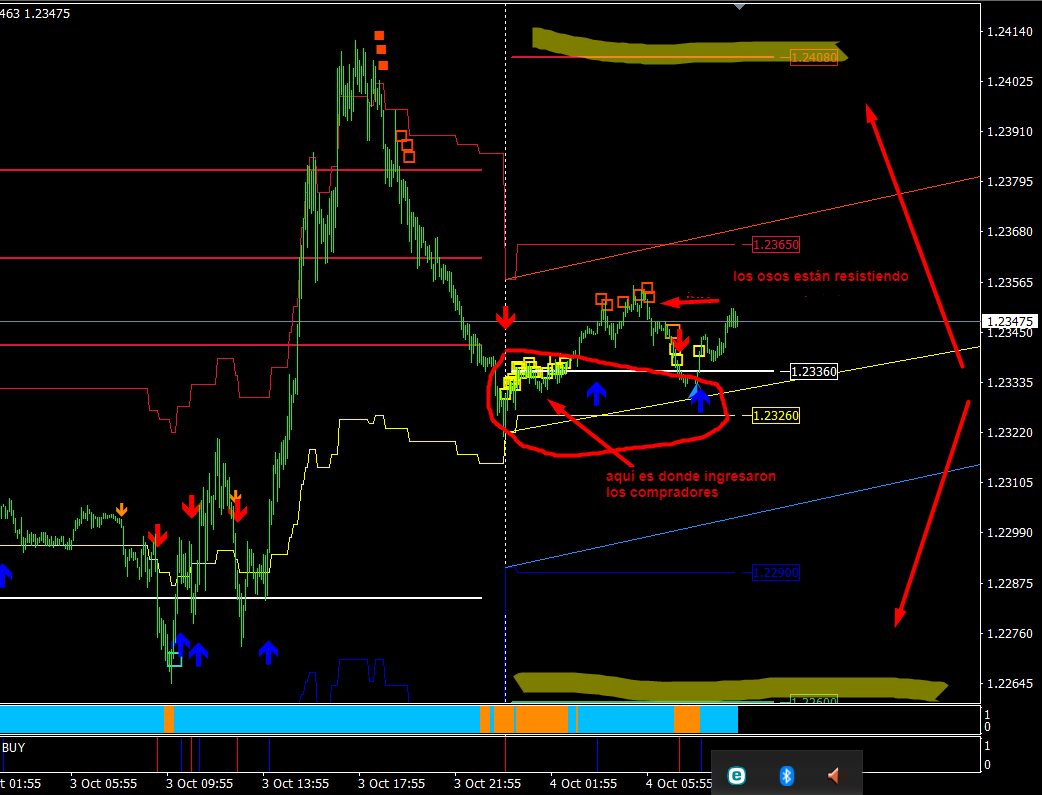Click the 1.23260 yellow price label
The width and height of the screenshot is (1042, 795).
pos(776,414)
